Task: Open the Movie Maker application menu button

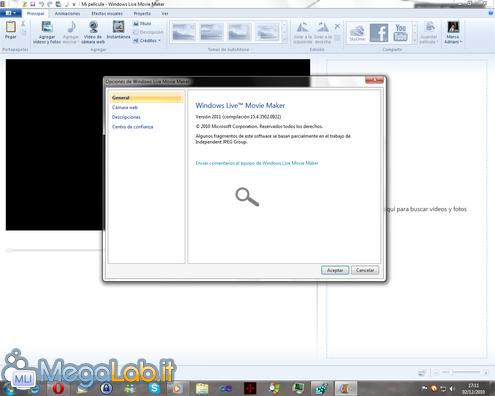Action: click(x=10, y=13)
